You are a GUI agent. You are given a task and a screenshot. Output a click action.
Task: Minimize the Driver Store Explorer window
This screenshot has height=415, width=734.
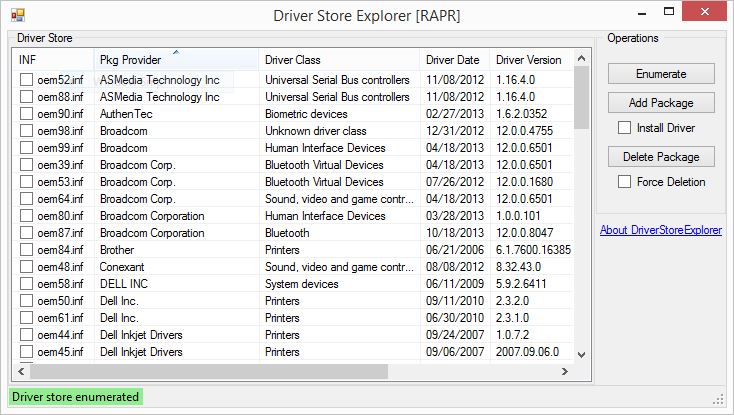(x=642, y=13)
